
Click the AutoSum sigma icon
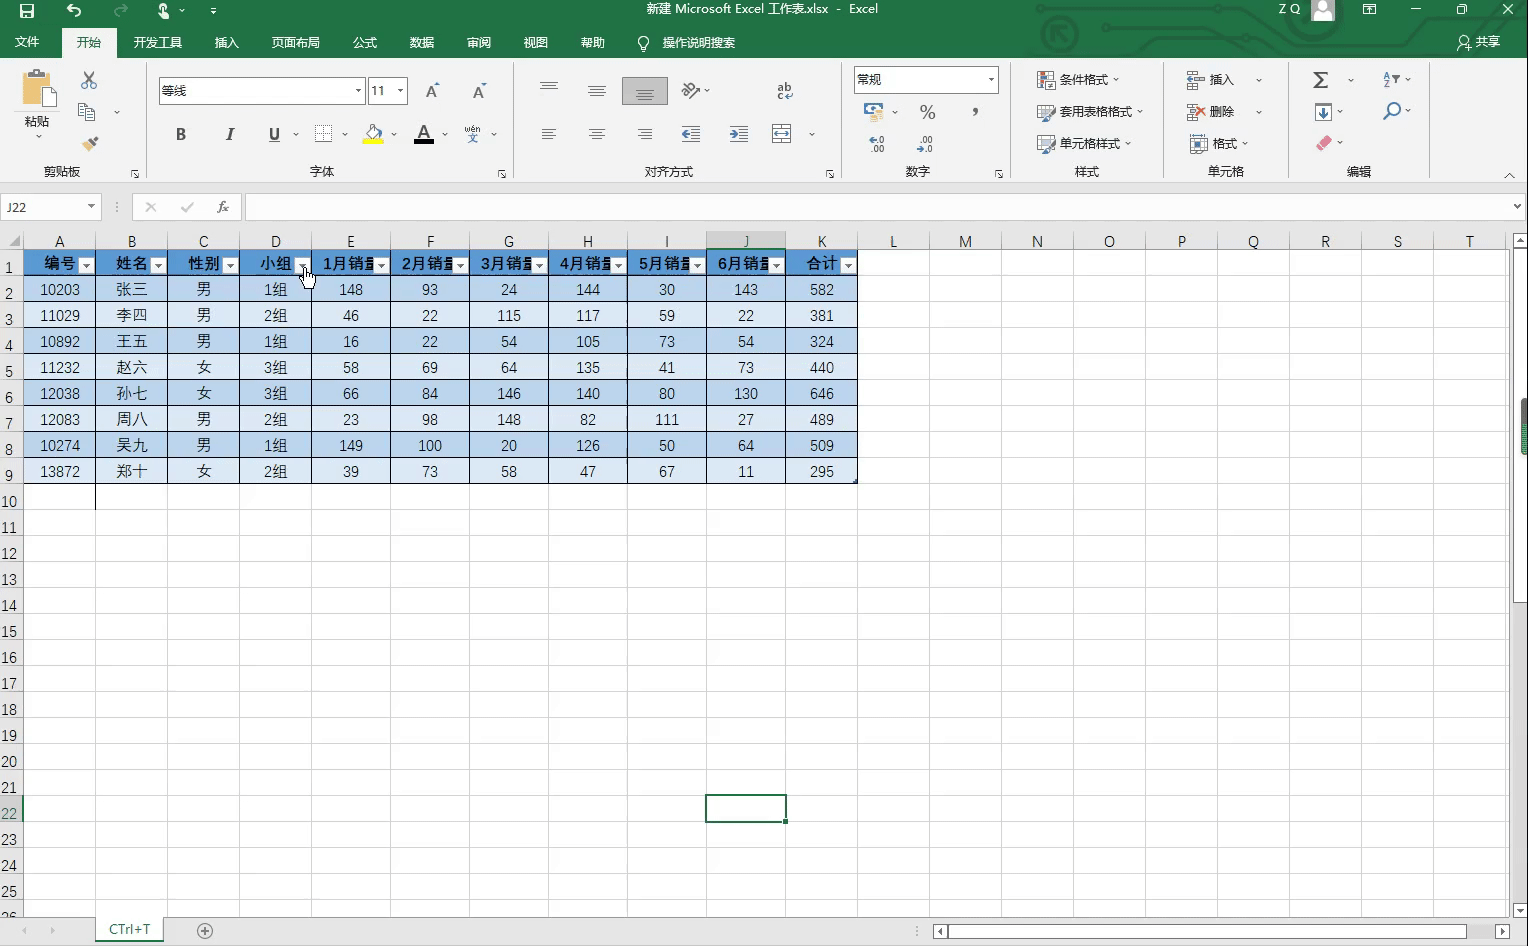[x=1321, y=80]
